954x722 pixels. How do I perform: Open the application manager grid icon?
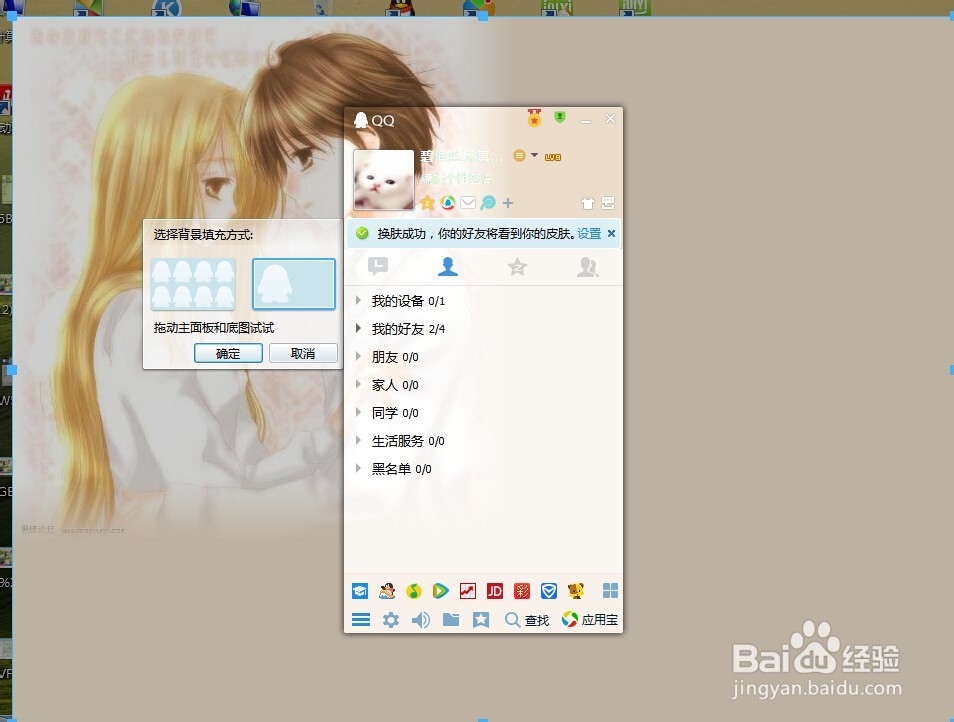pyautogui.click(x=610, y=591)
